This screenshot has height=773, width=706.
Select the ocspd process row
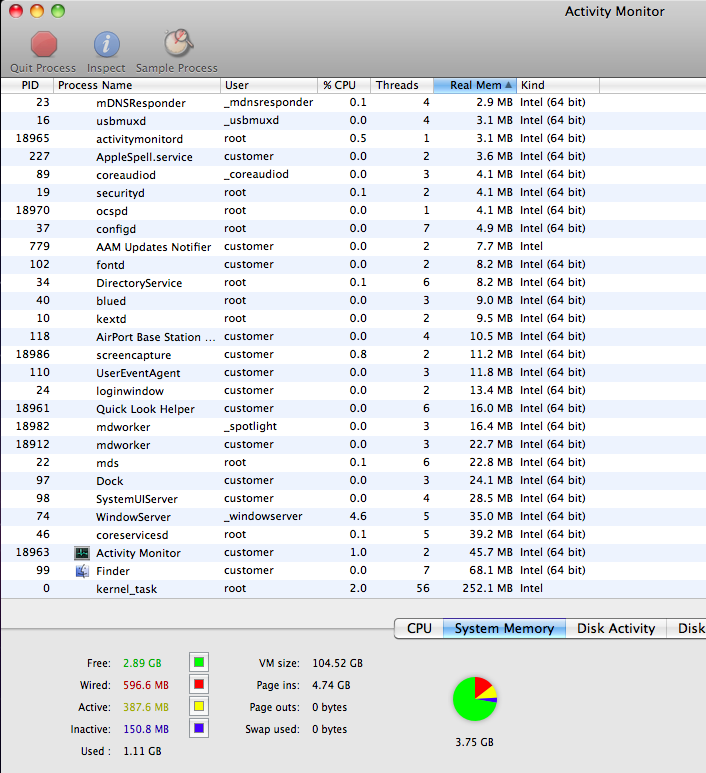[x=353, y=211]
